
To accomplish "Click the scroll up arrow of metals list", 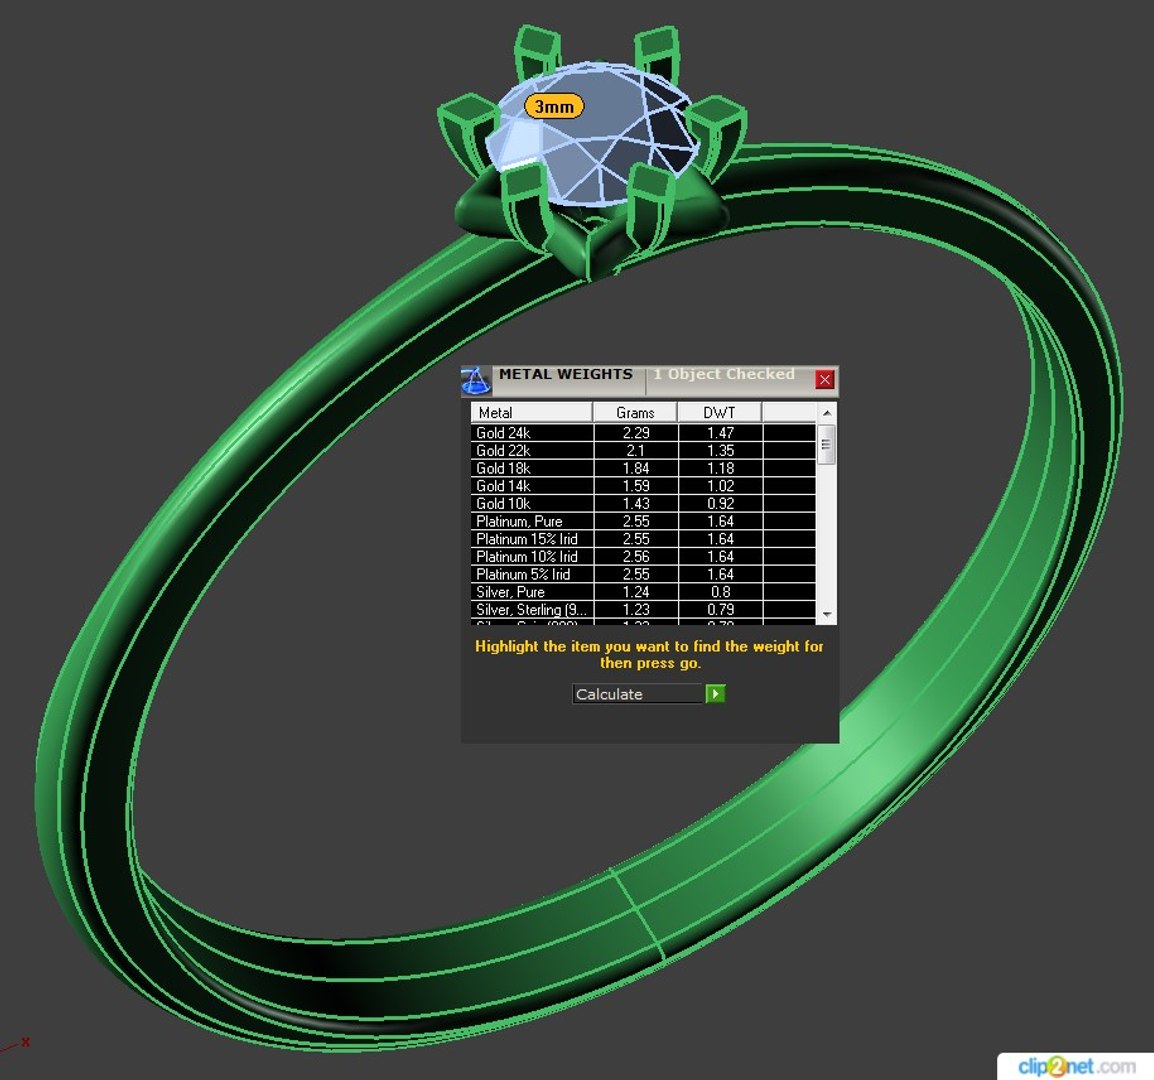I will coord(826,413).
